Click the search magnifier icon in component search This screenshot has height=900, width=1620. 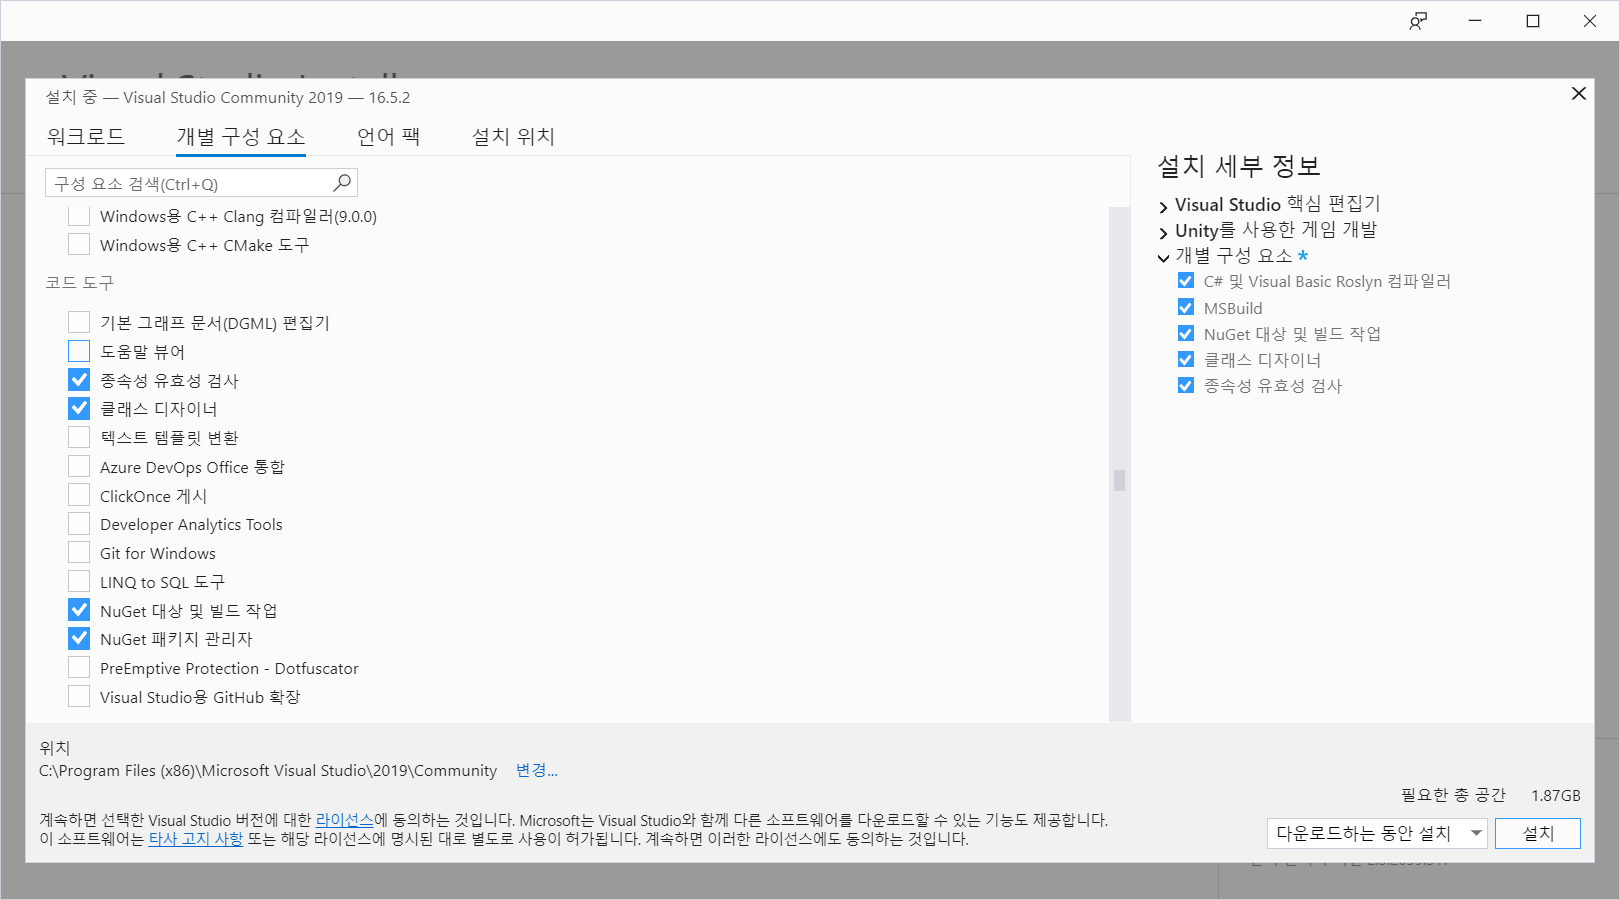coord(342,182)
